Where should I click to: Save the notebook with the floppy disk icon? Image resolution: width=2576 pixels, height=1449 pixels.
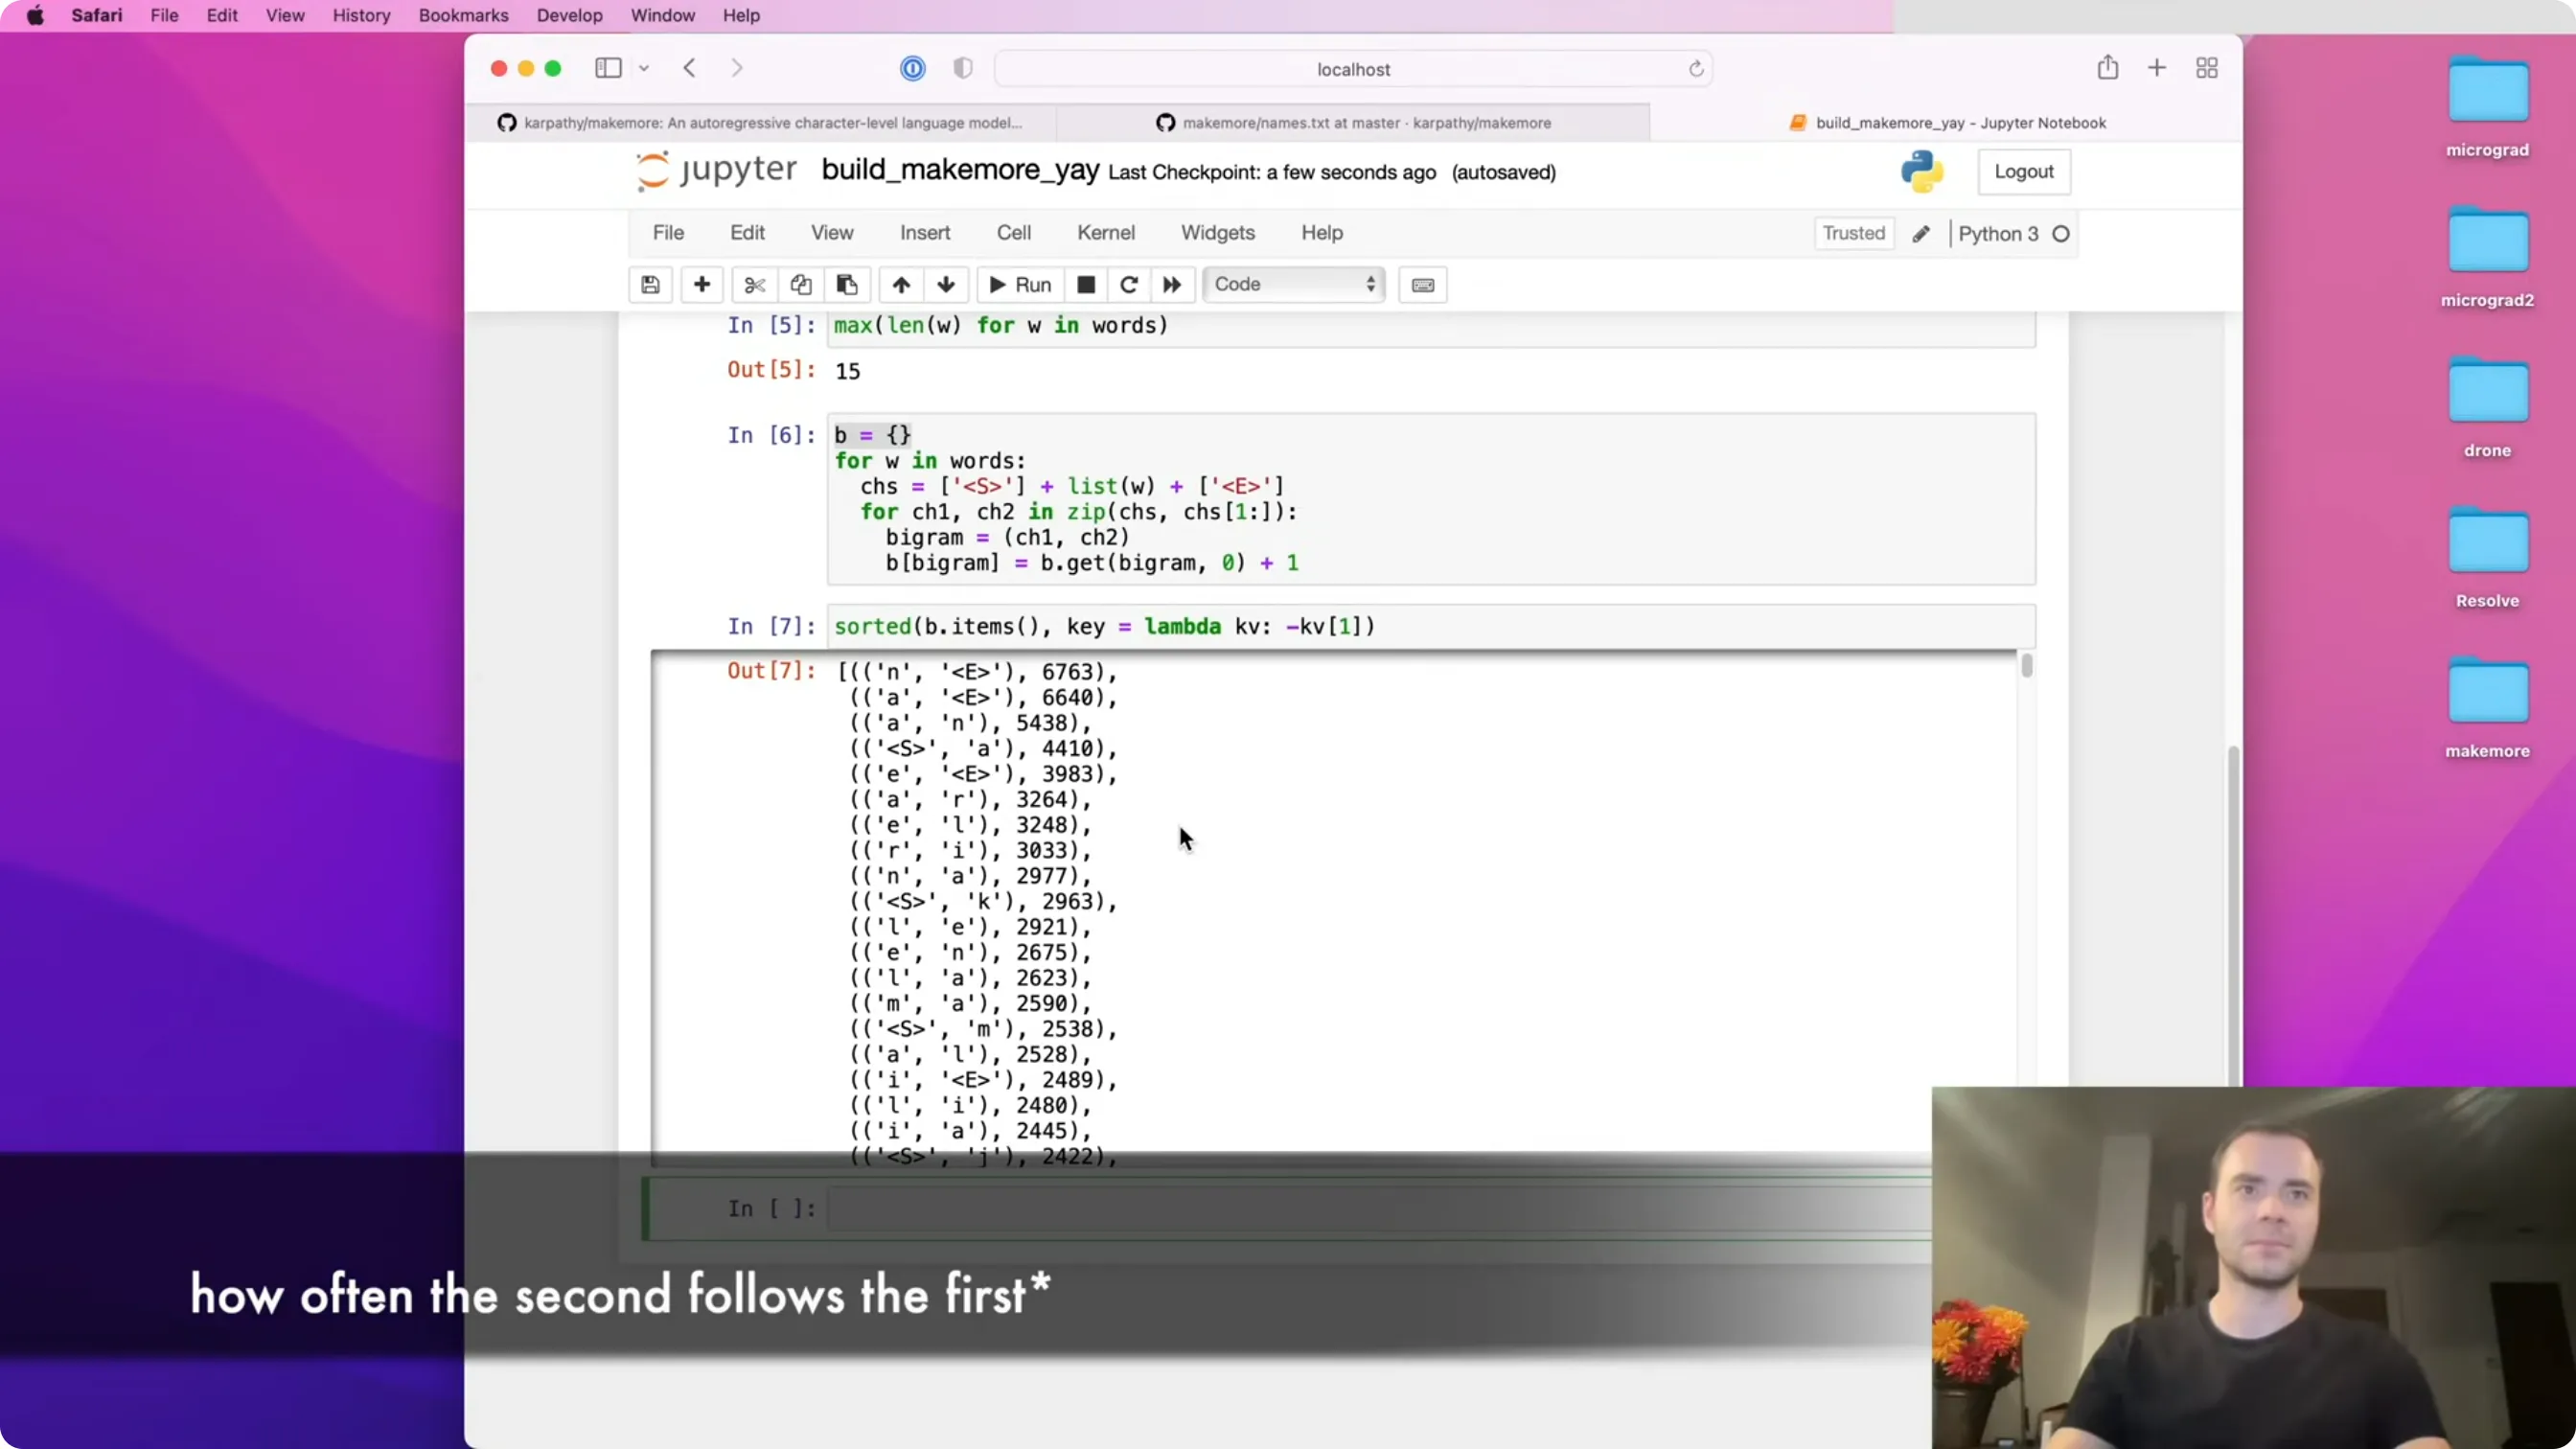tap(650, 285)
